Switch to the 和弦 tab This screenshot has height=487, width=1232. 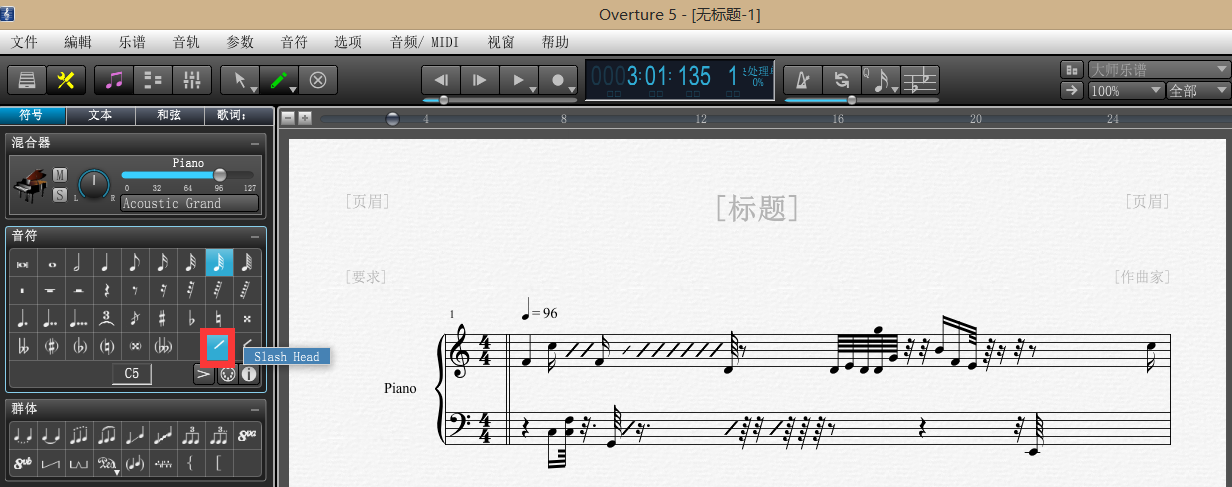coord(169,115)
